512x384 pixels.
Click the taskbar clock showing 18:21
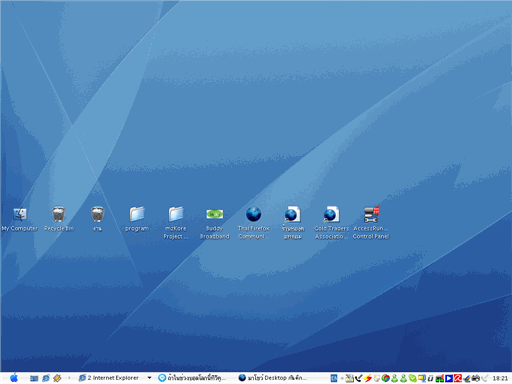pos(500,378)
